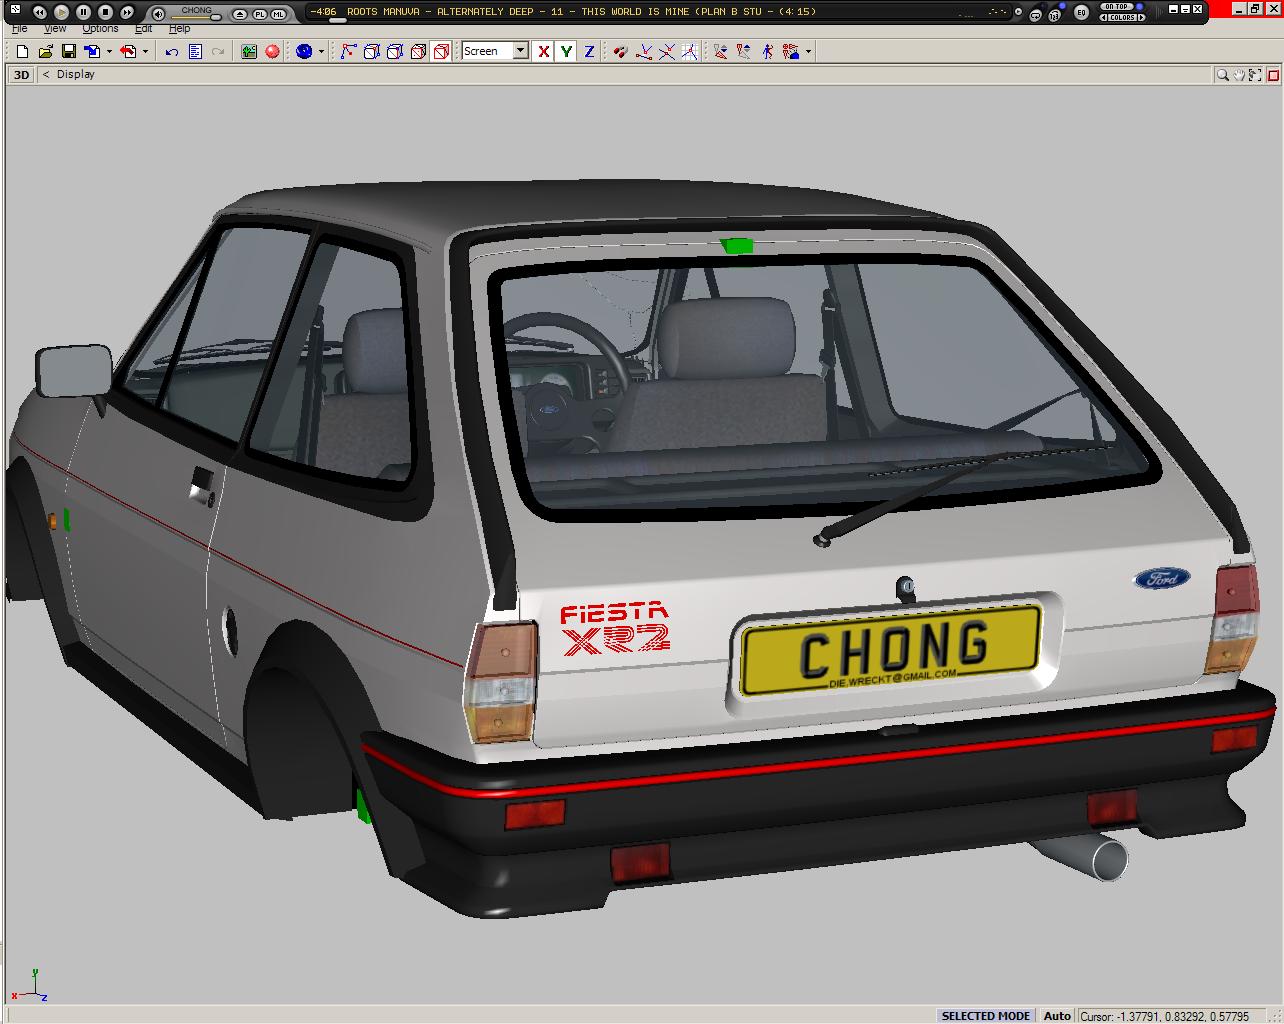Click the zoom-to-fit frame icon in viewport header

click(1256, 75)
